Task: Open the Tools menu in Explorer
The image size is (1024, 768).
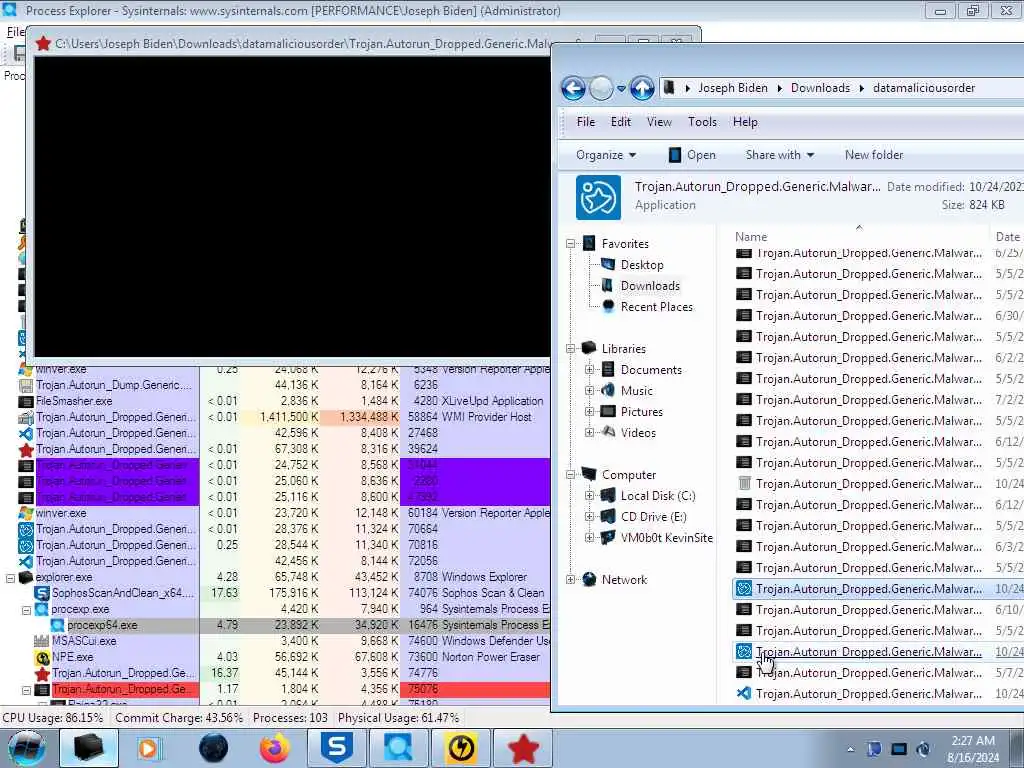Action: point(702,121)
